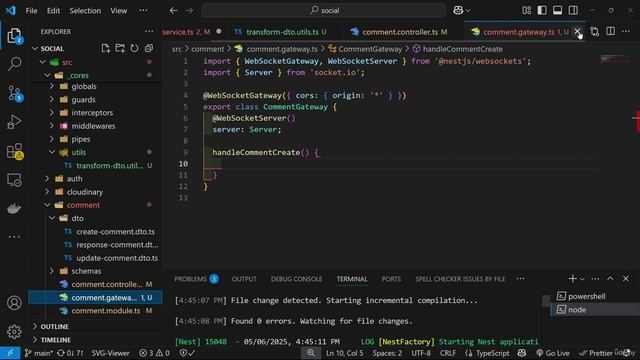Collapse all folders in Explorer
Viewport: 640px width, 360px height.
click(149, 48)
